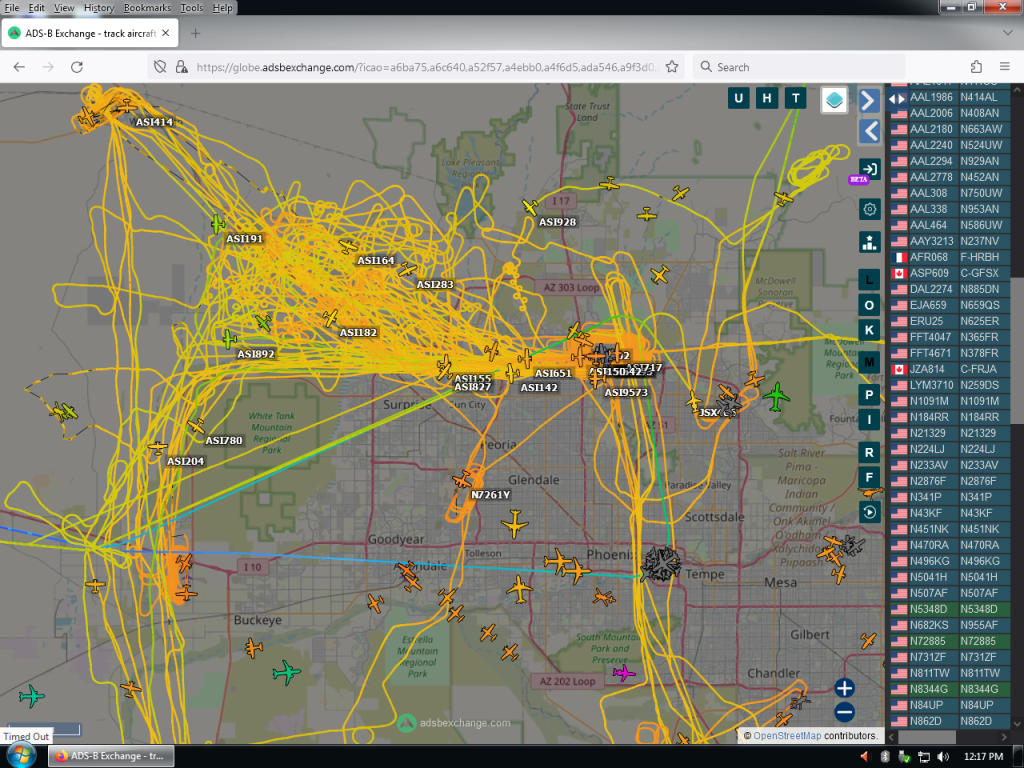Toggle the M map option
The width and height of the screenshot is (1024, 768).
pyautogui.click(x=869, y=362)
